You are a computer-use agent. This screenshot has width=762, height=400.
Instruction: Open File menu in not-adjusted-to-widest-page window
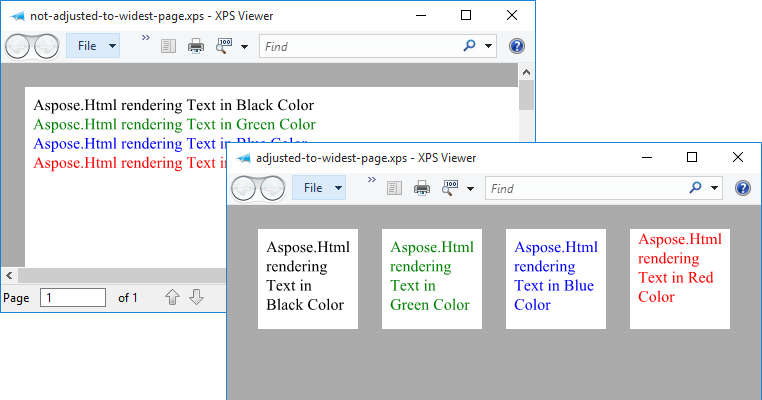click(93, 46)
